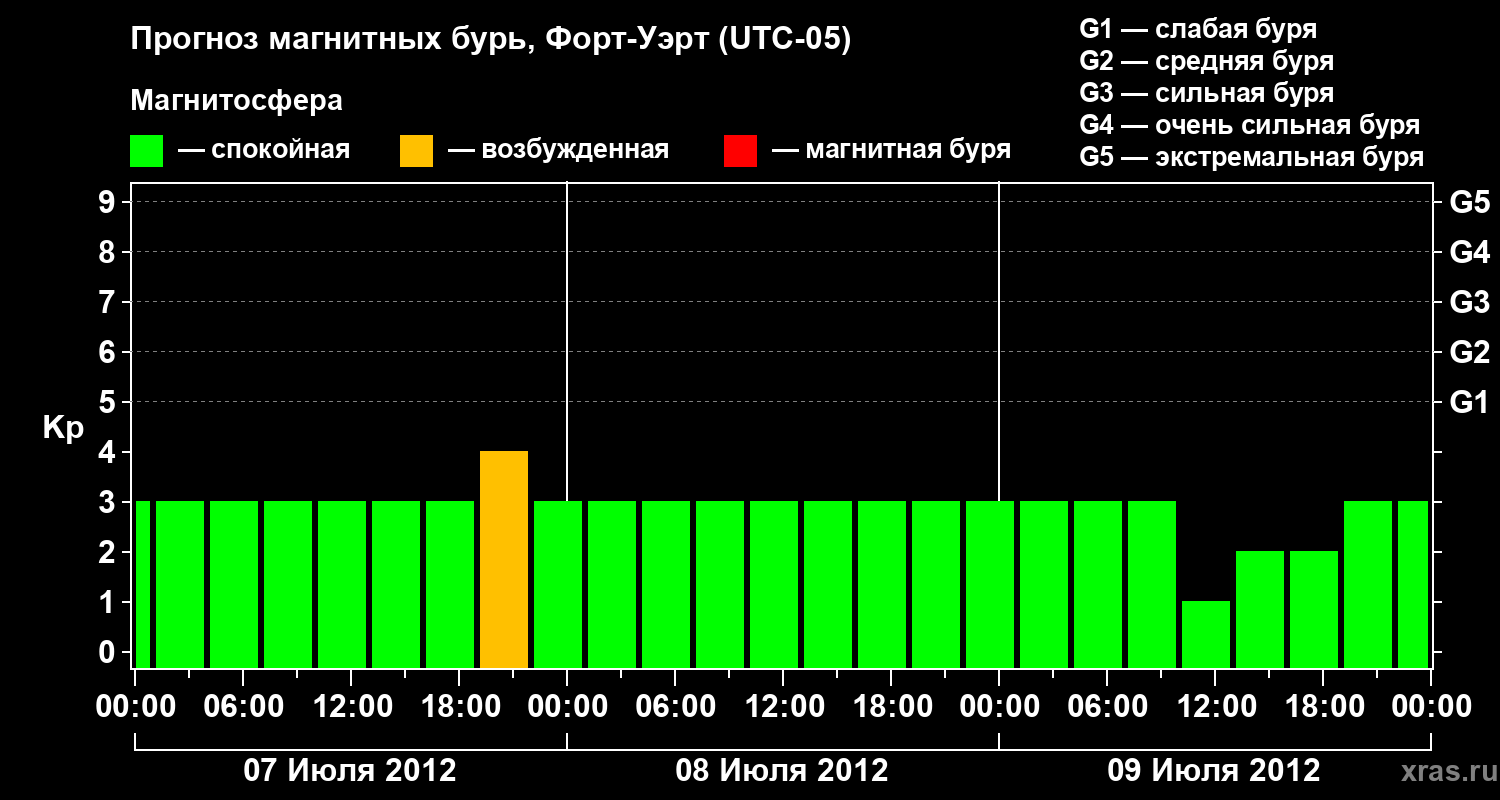Viewport: 1500px width, 800px height.
Task: Click the '06:00' time label above 09 Июля
Action: (x=1107, y=707)
